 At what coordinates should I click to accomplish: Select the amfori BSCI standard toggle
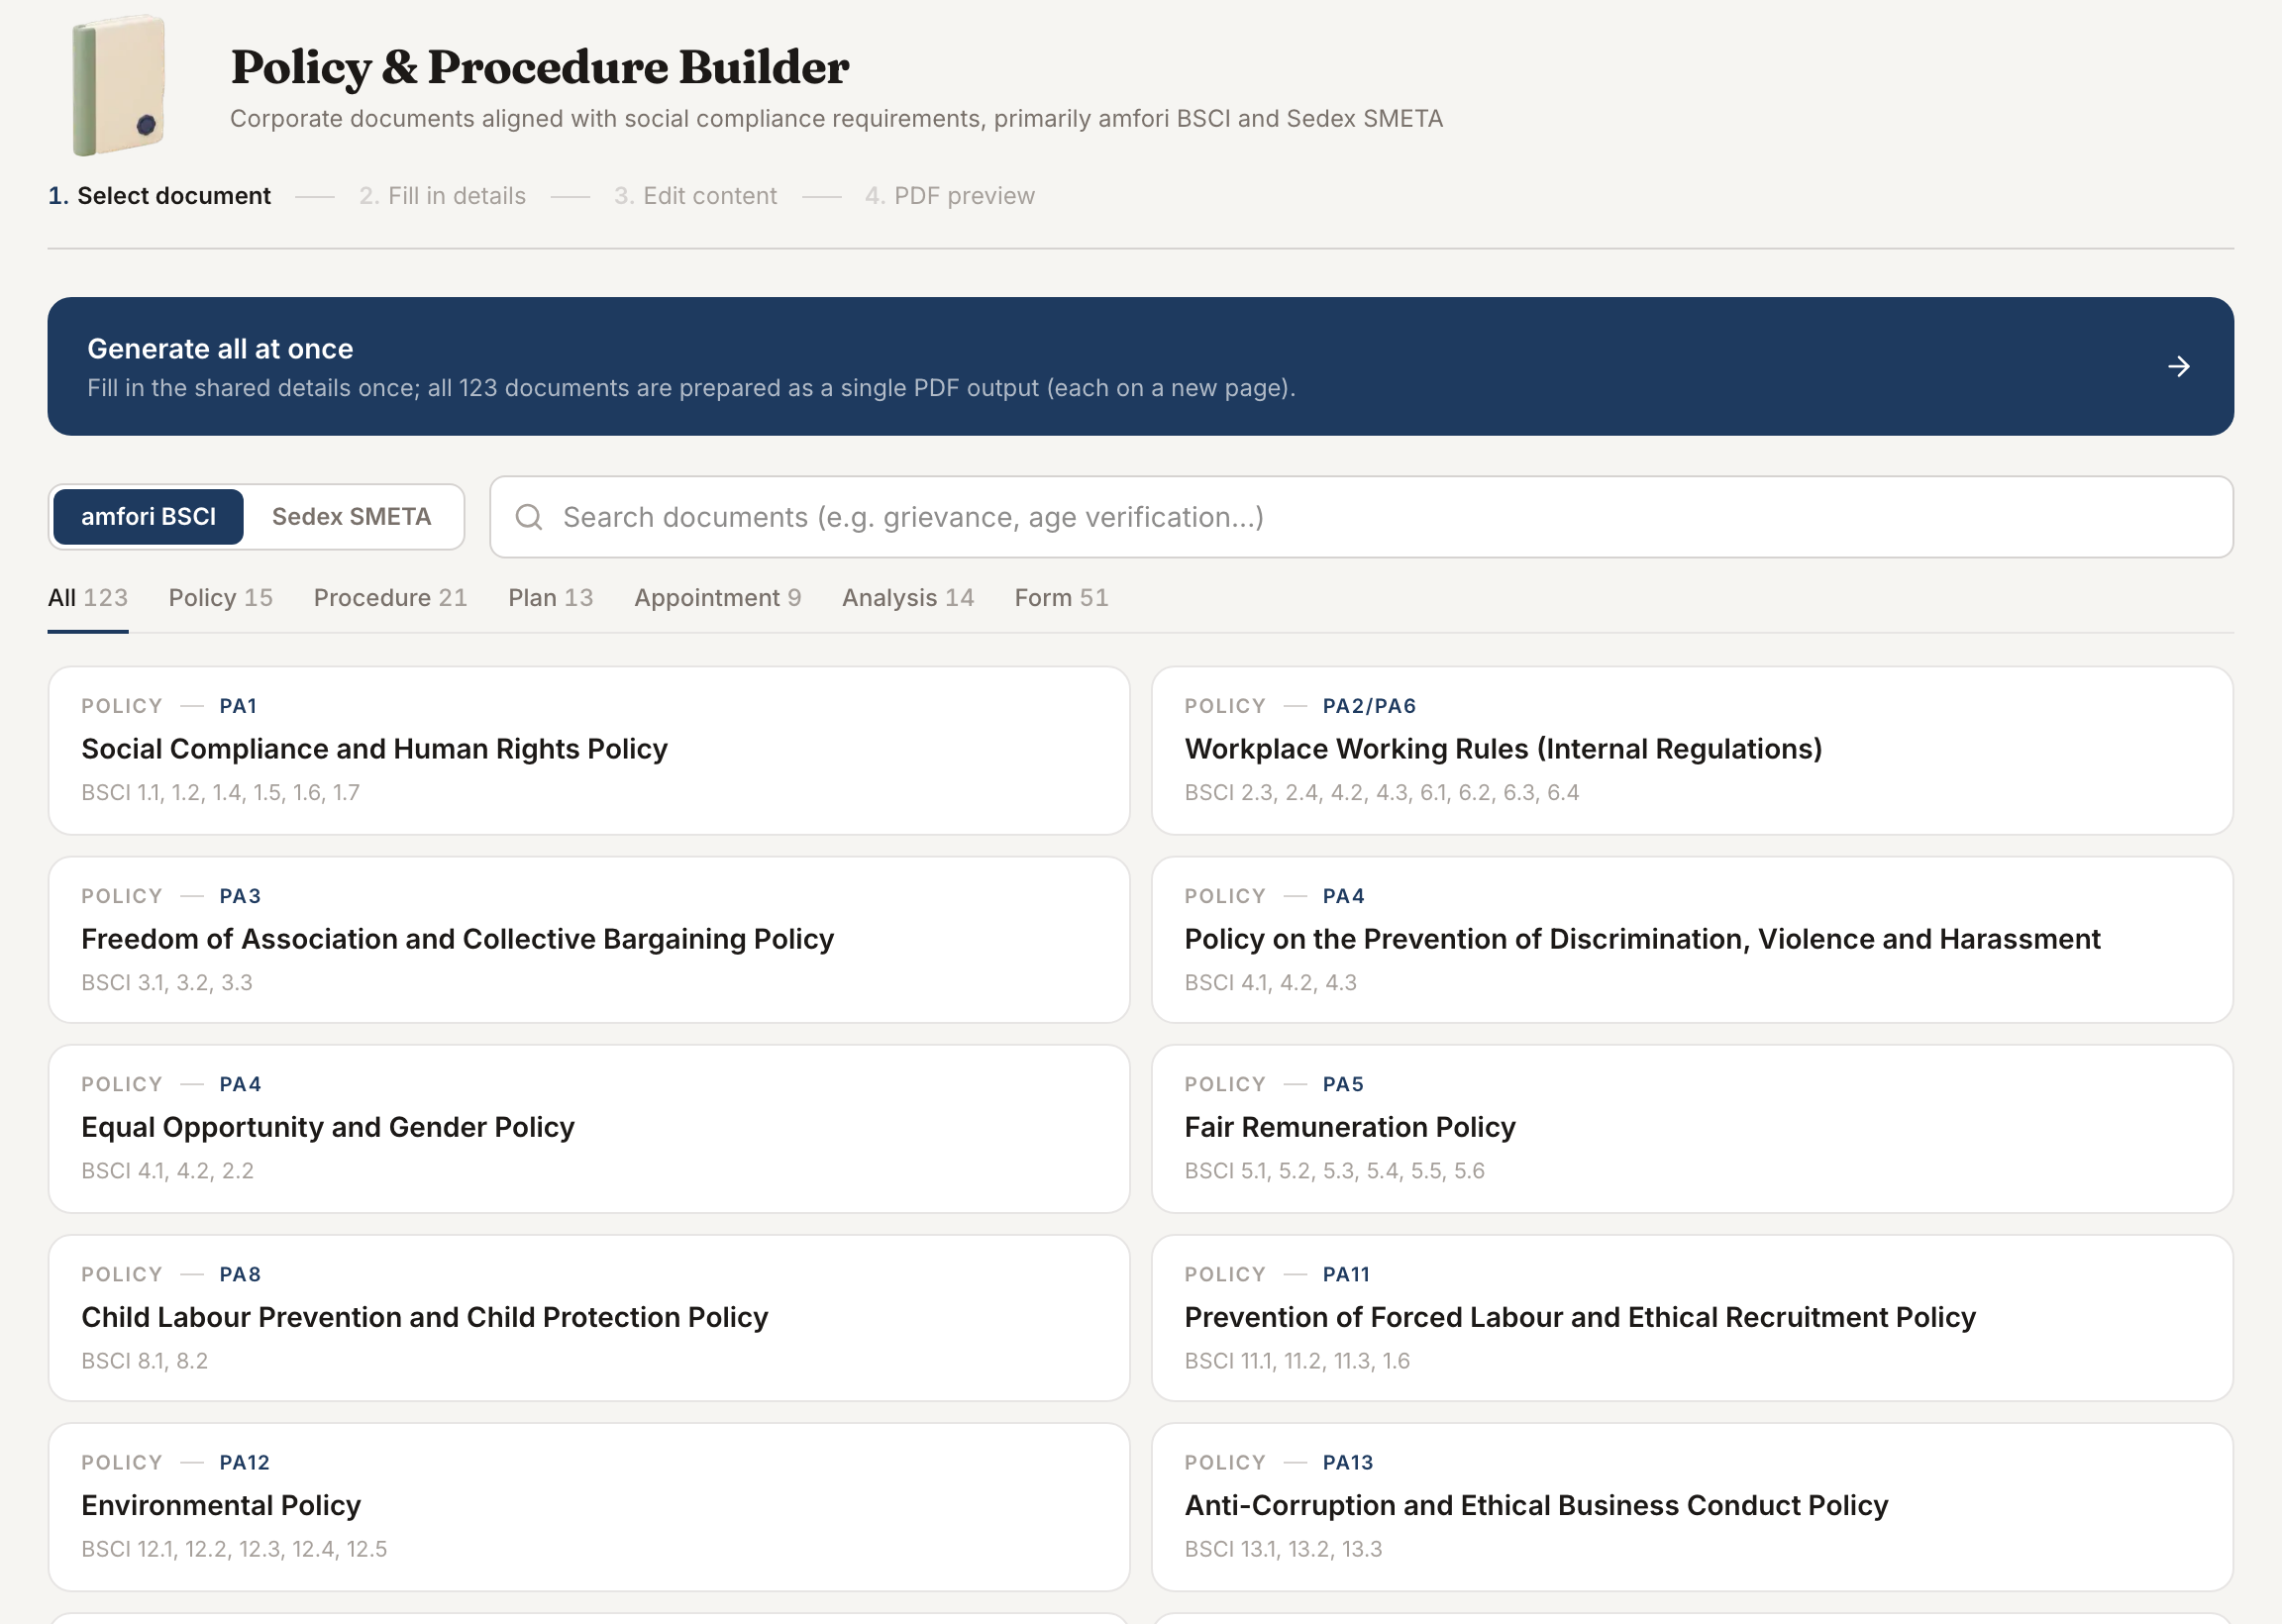(148, 517)
